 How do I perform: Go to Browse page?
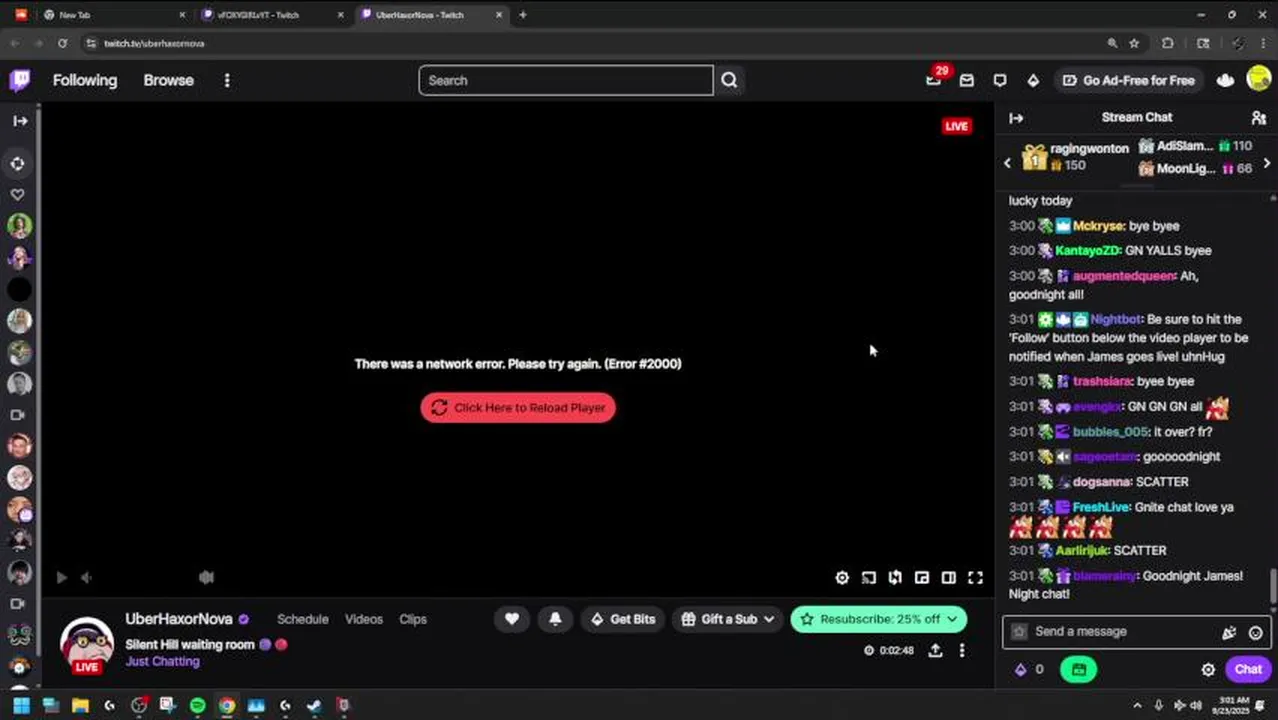pos(168,80)
